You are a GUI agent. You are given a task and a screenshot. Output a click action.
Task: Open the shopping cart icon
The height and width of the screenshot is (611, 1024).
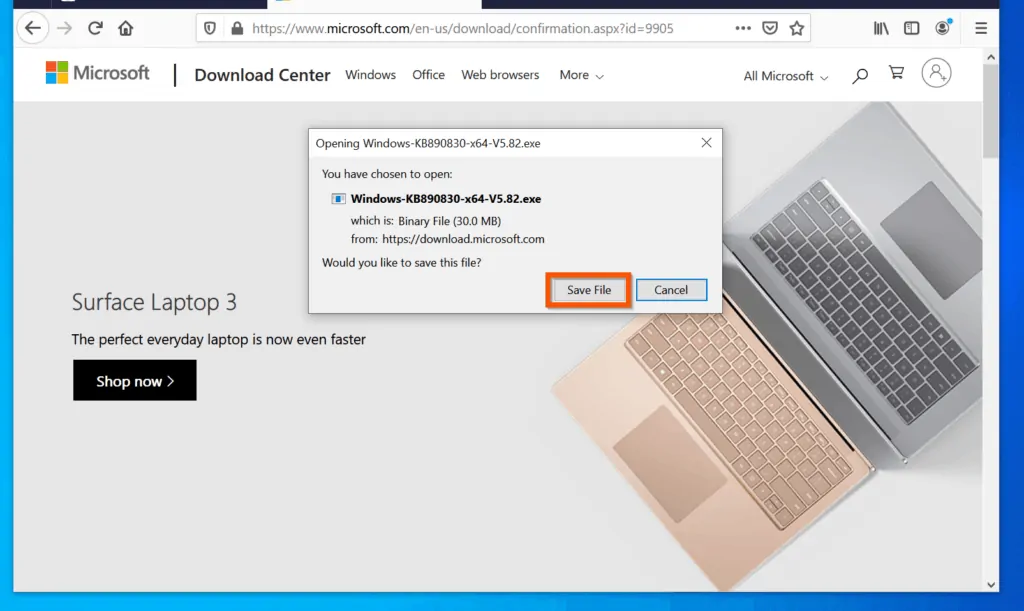[896, 74]
